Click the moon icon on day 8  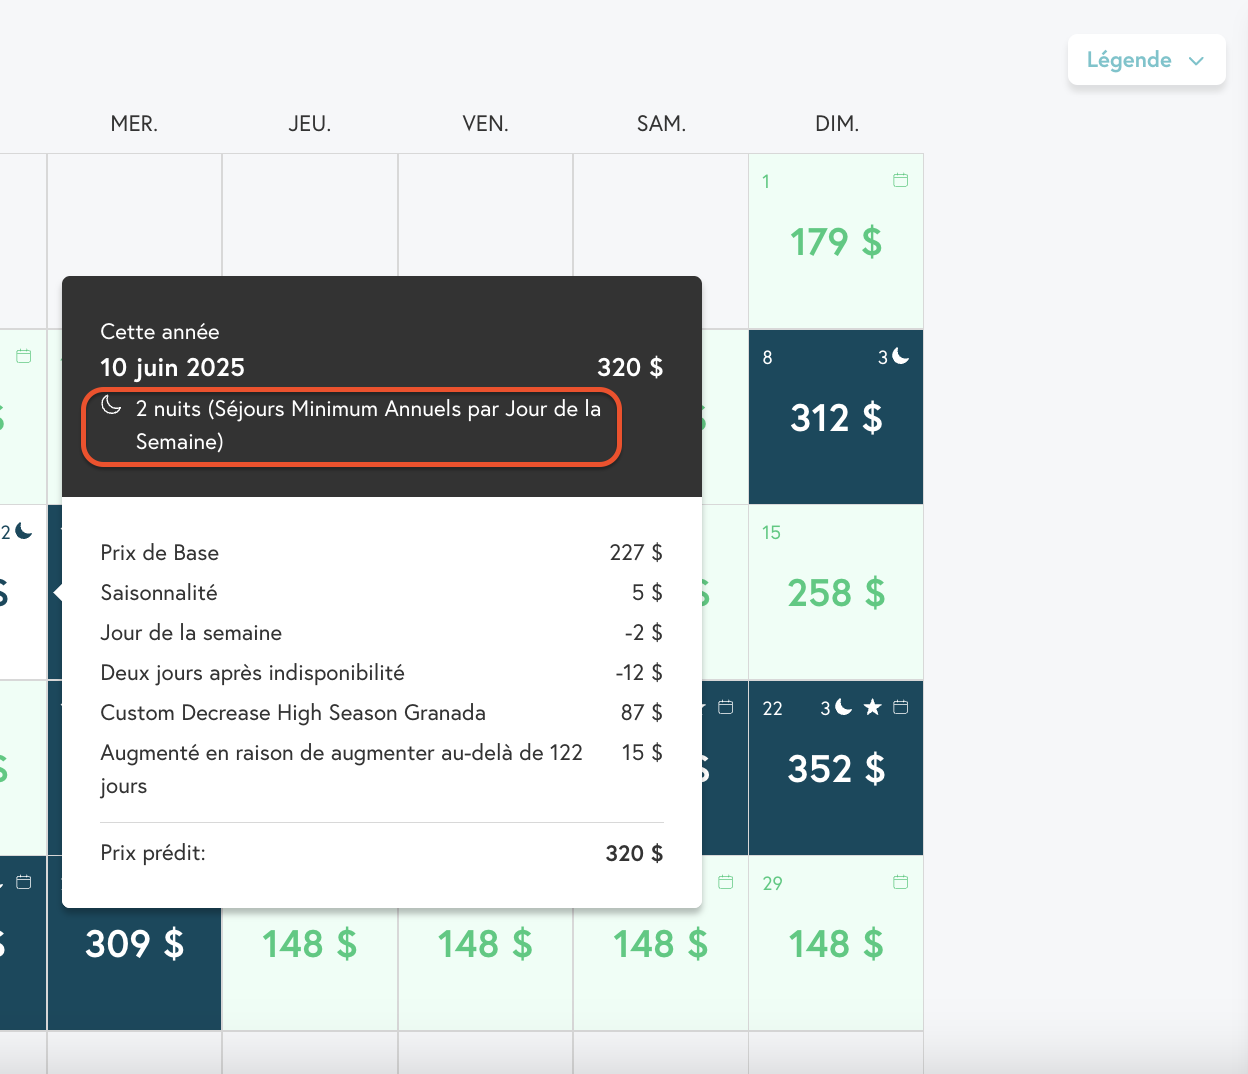[x=901, y=356]
